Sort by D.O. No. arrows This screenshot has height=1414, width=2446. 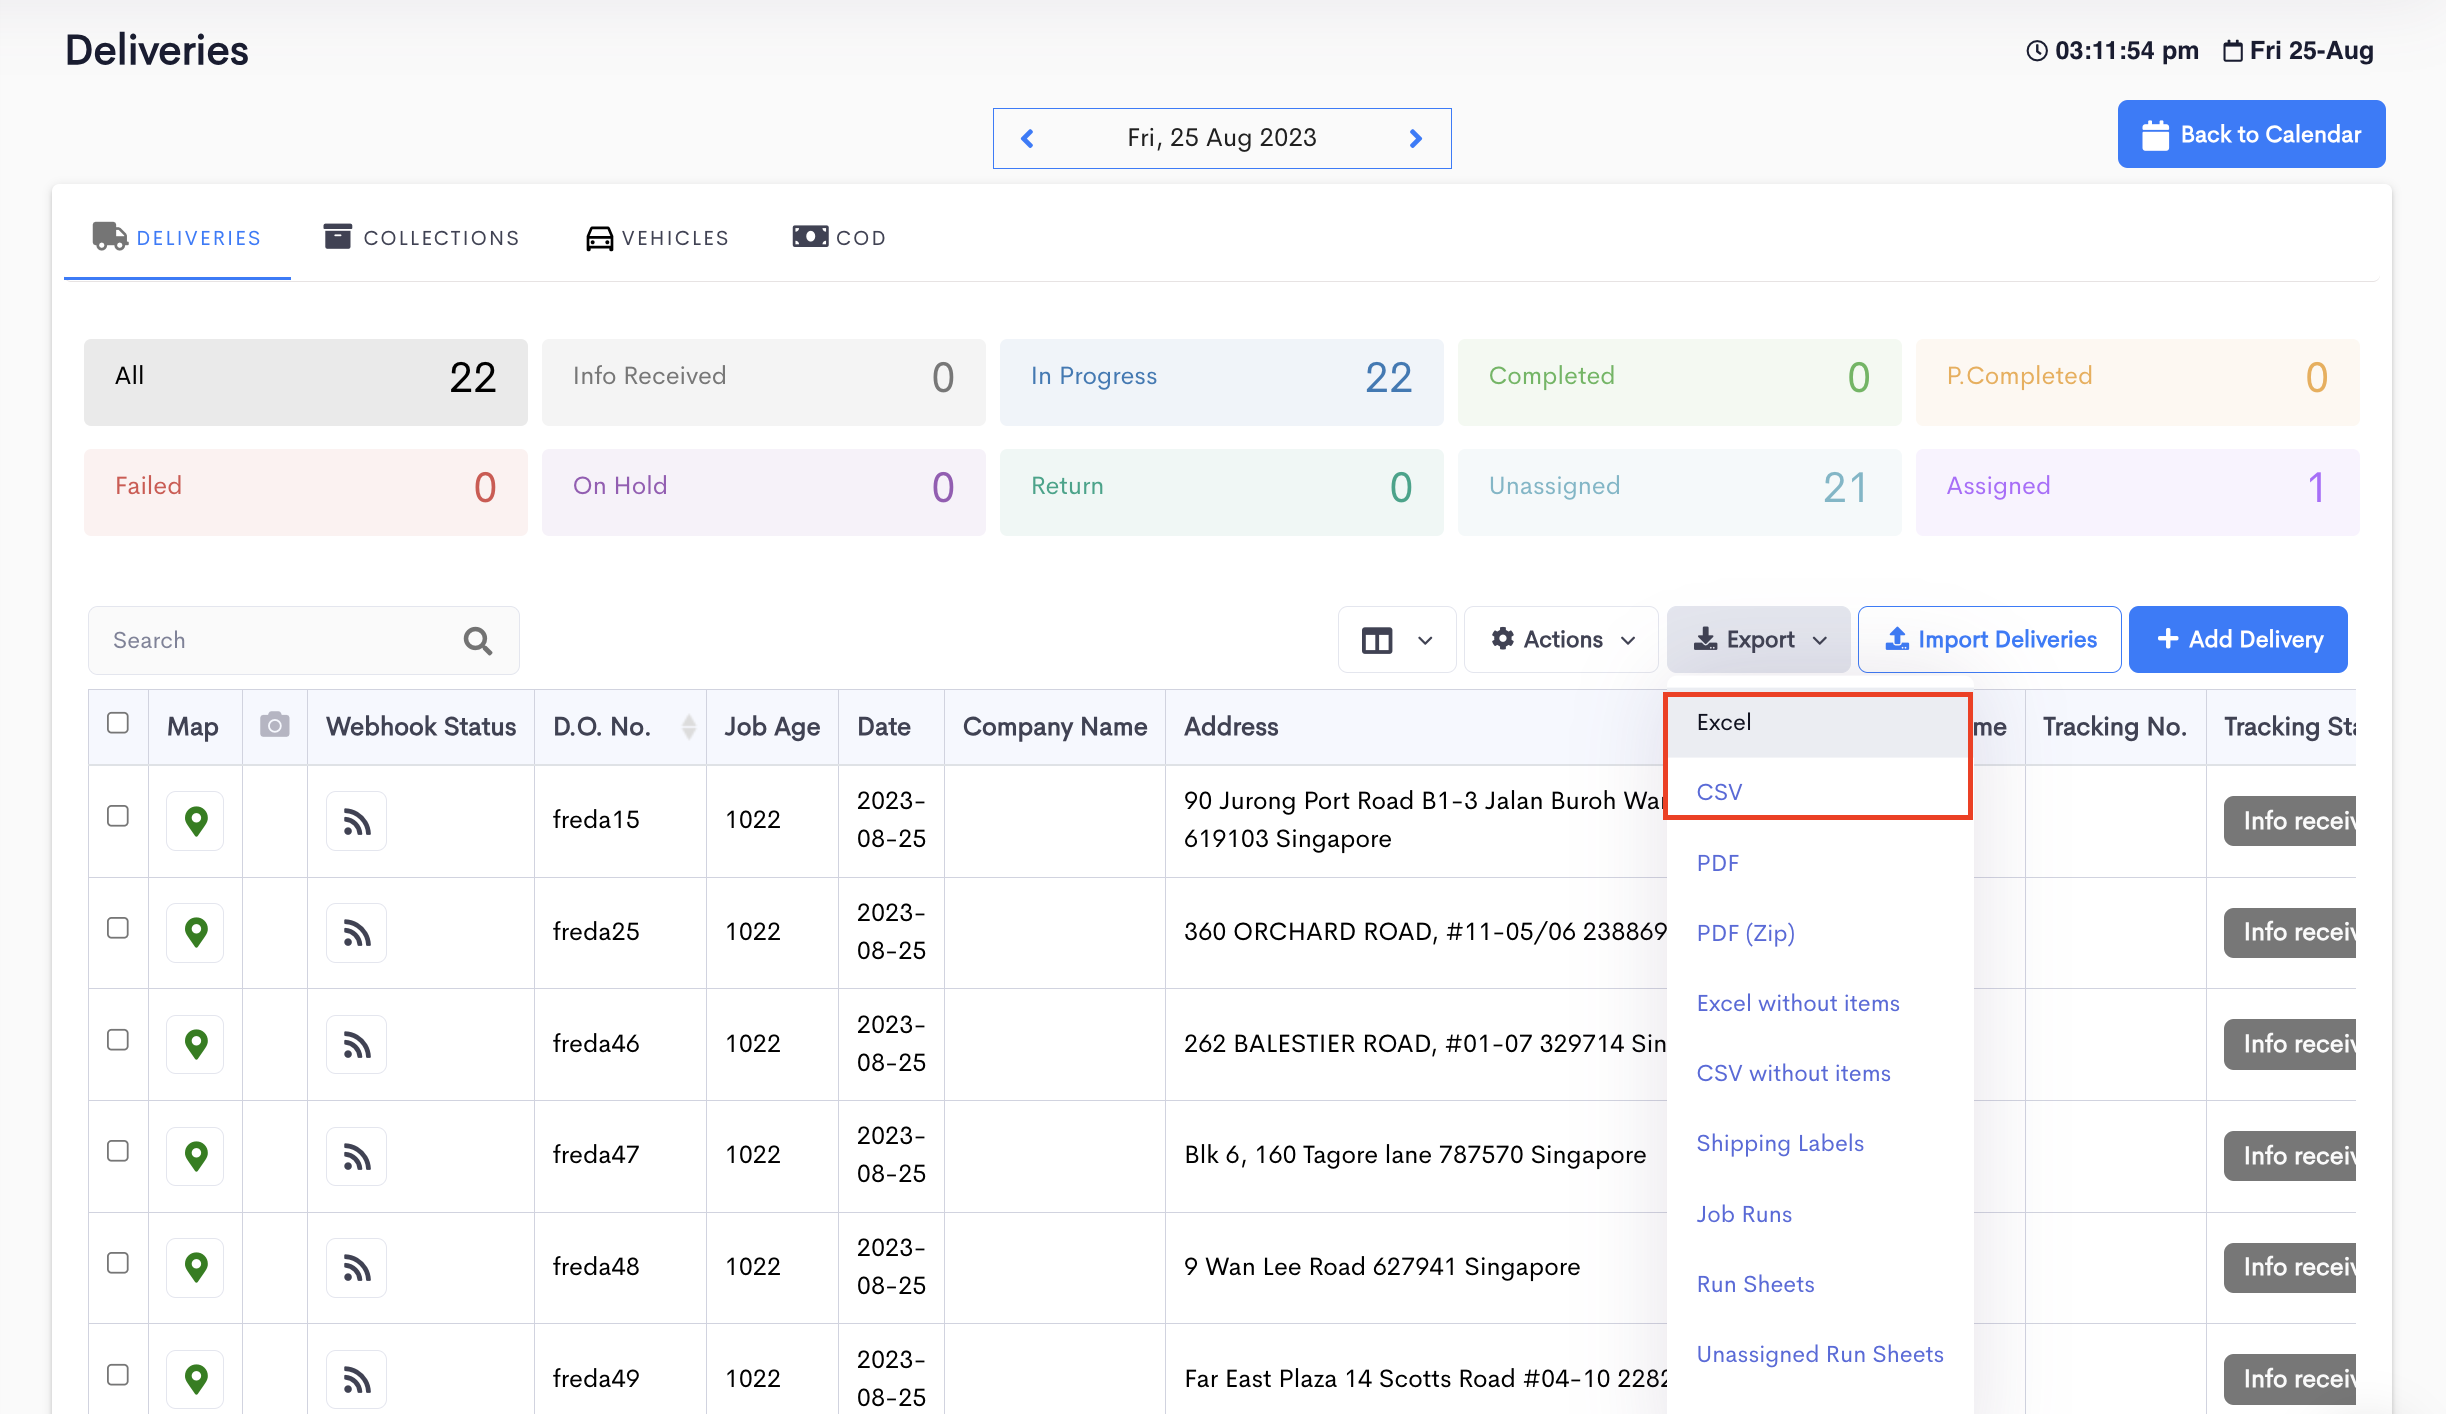pyautogui.click(x=689, y=727)
